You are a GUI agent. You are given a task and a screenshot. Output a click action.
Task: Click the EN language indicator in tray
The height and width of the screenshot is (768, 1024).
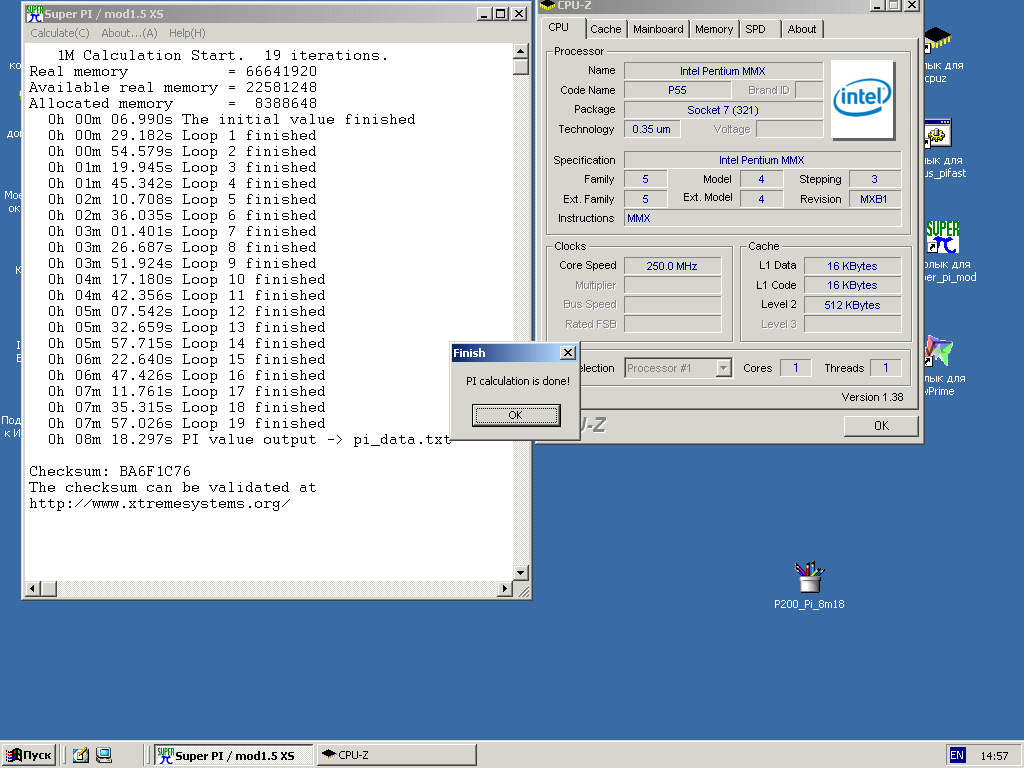pyautogui.click(x=957, y=755)
